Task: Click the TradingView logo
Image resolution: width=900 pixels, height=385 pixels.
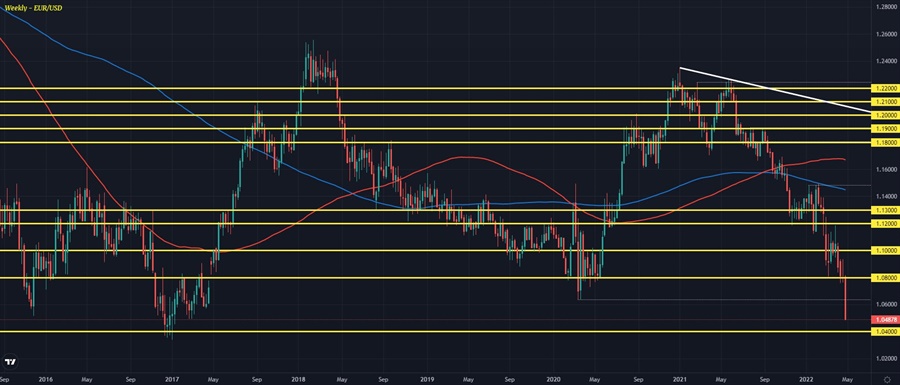Action: point(10,362)
